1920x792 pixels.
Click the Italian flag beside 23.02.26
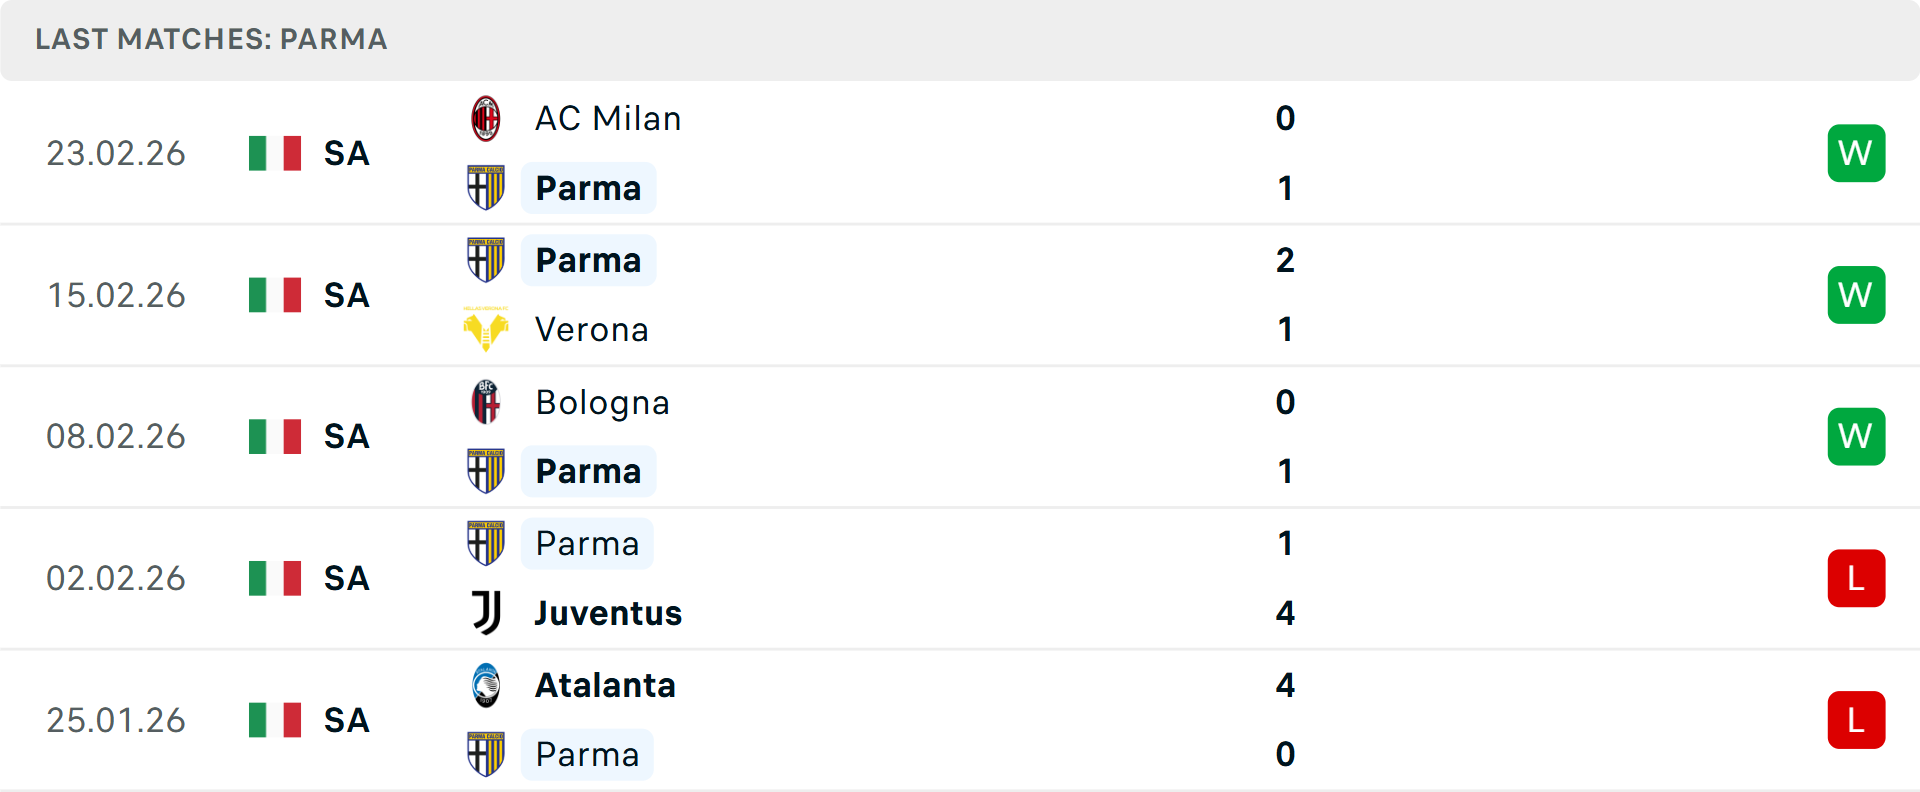(x=274, y=153)
